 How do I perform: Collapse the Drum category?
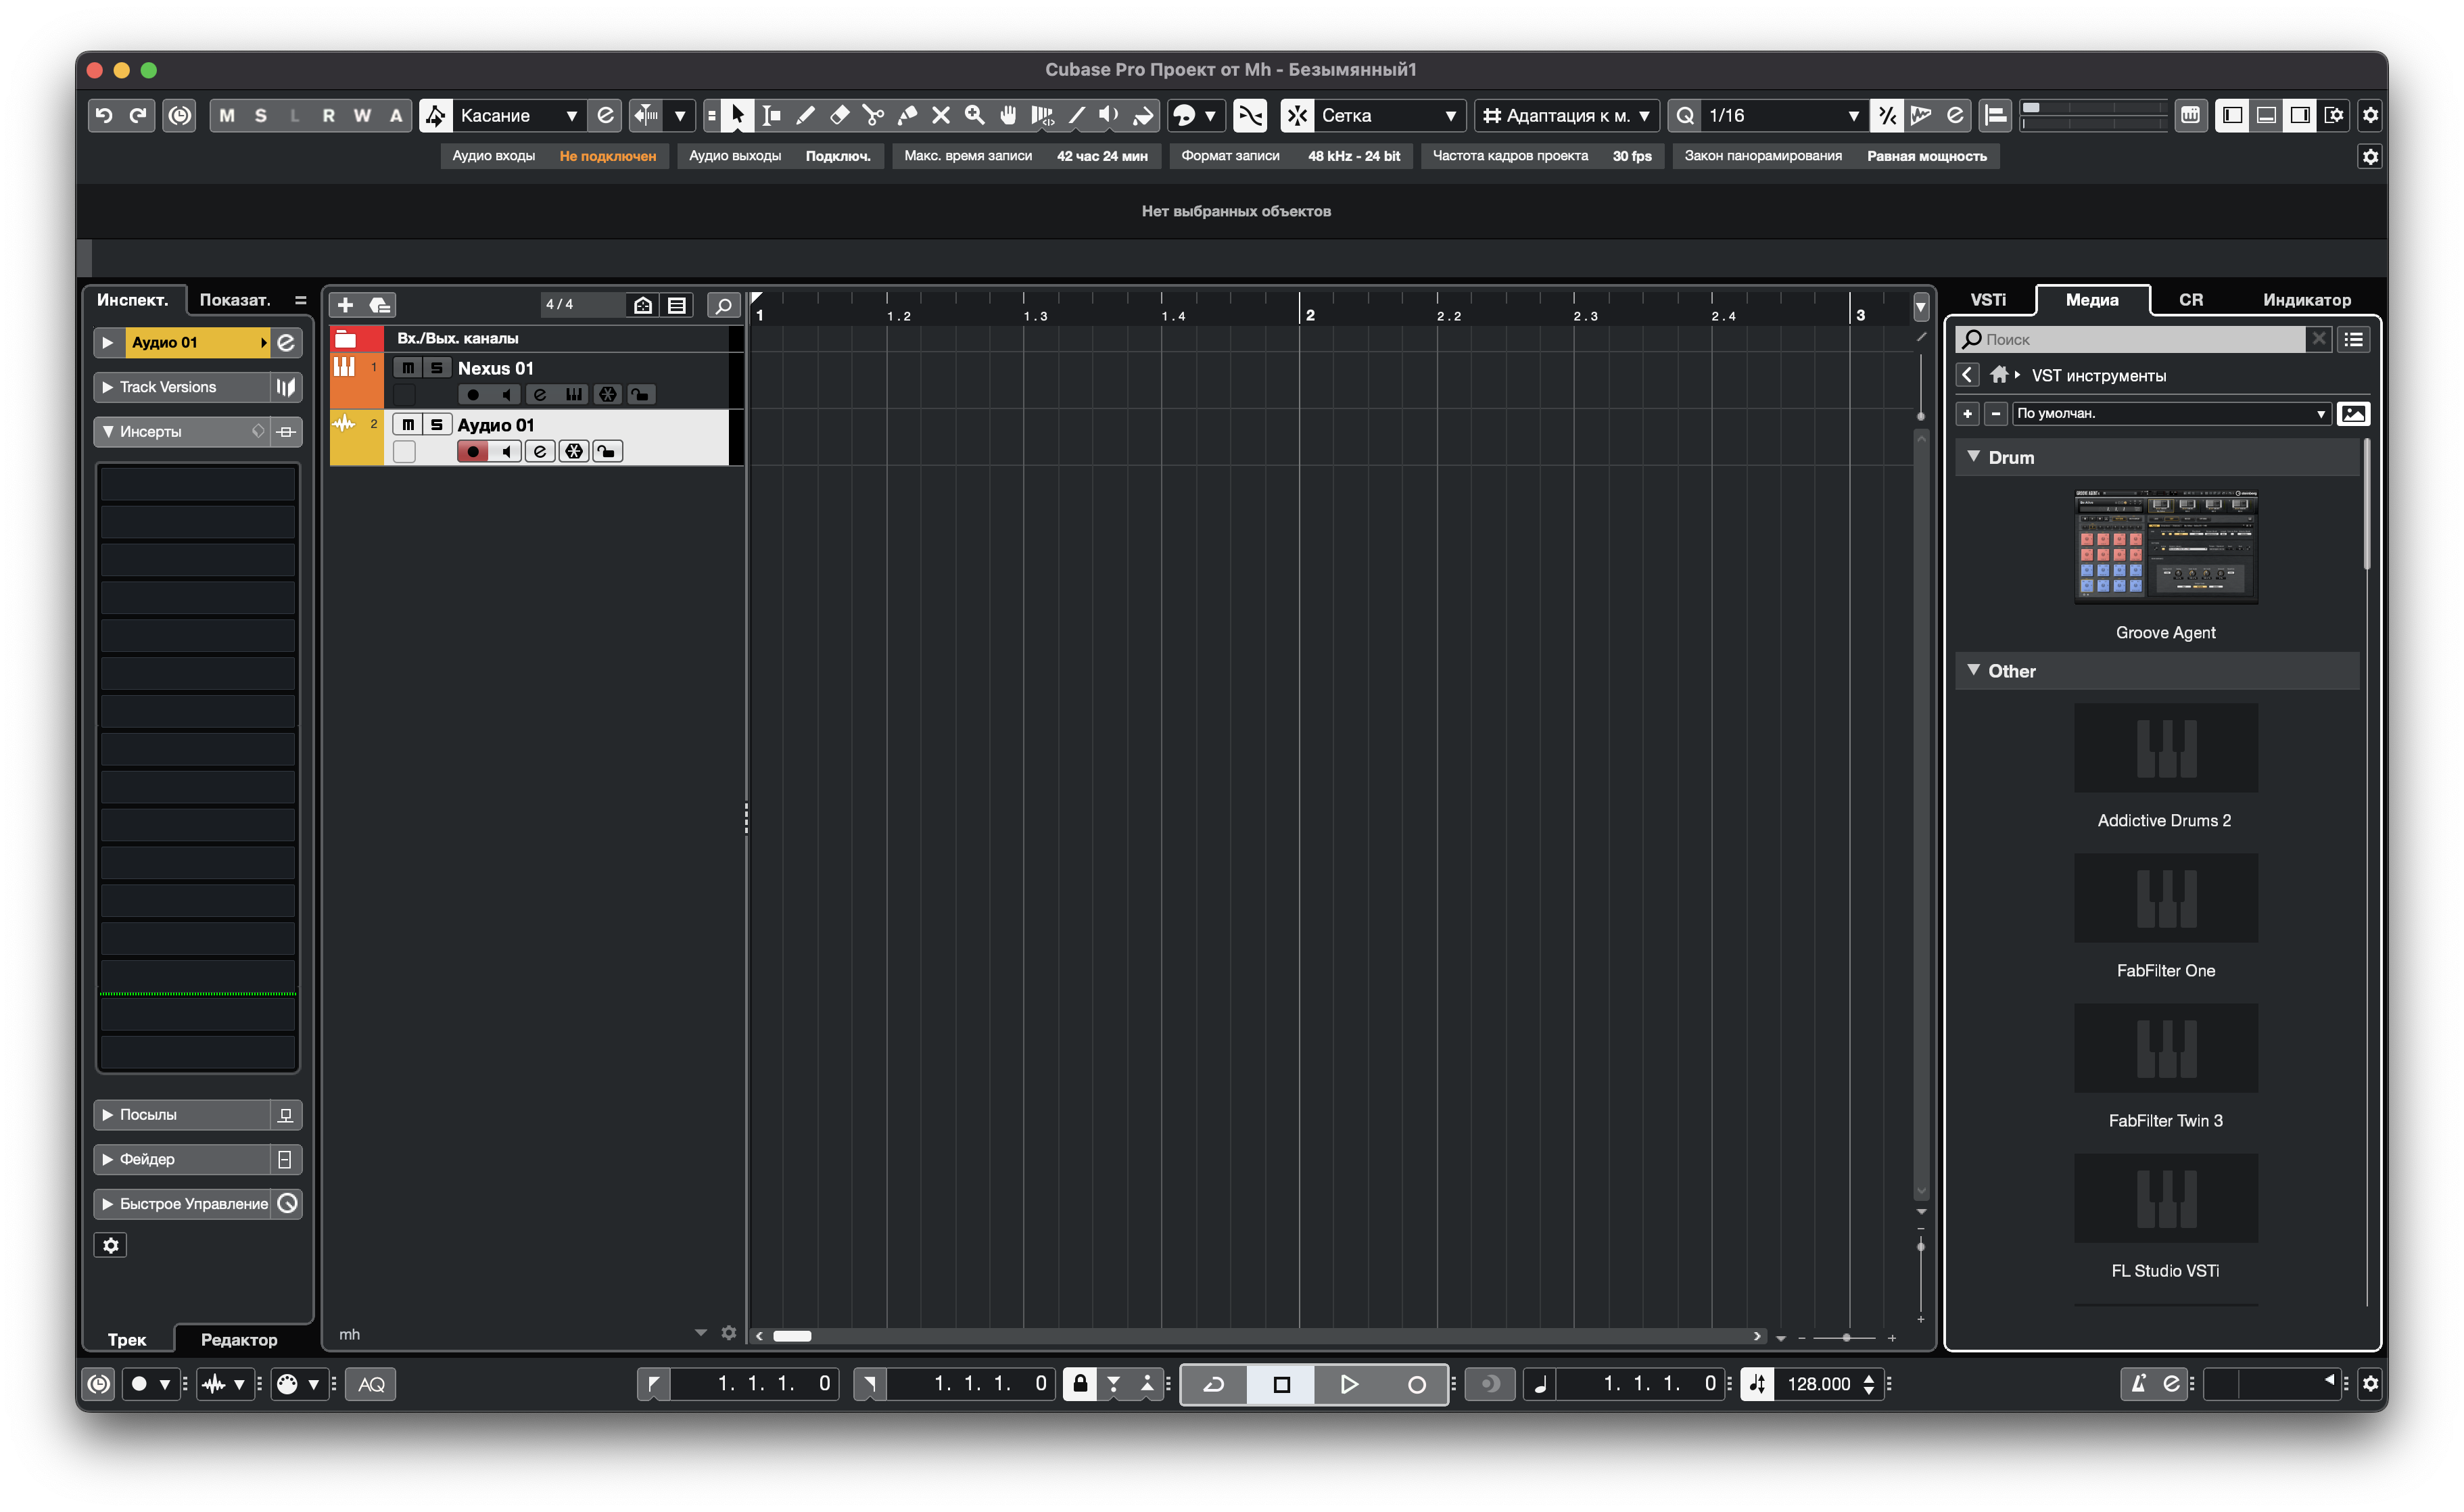(1974, 457)
